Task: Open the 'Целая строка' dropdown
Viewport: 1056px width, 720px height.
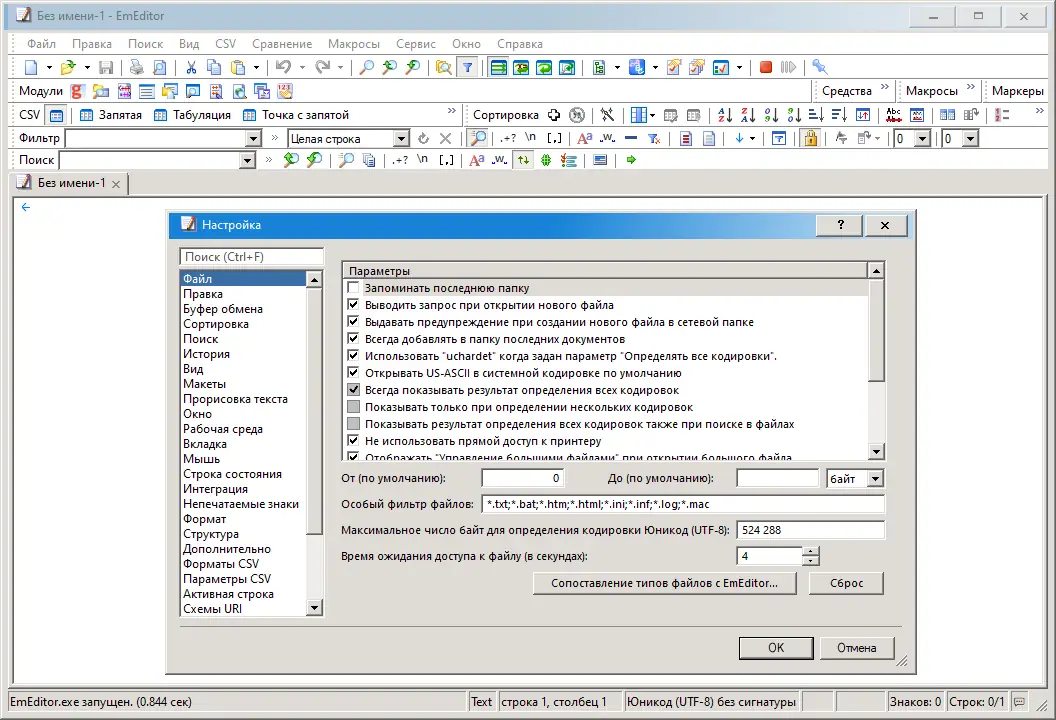Action: point(401,139)
